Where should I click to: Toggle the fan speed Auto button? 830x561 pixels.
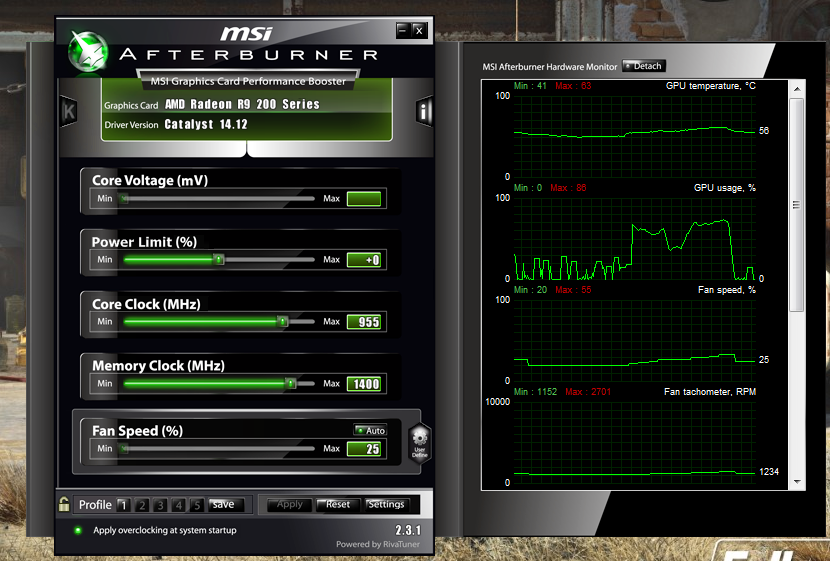tap(370, 430)
